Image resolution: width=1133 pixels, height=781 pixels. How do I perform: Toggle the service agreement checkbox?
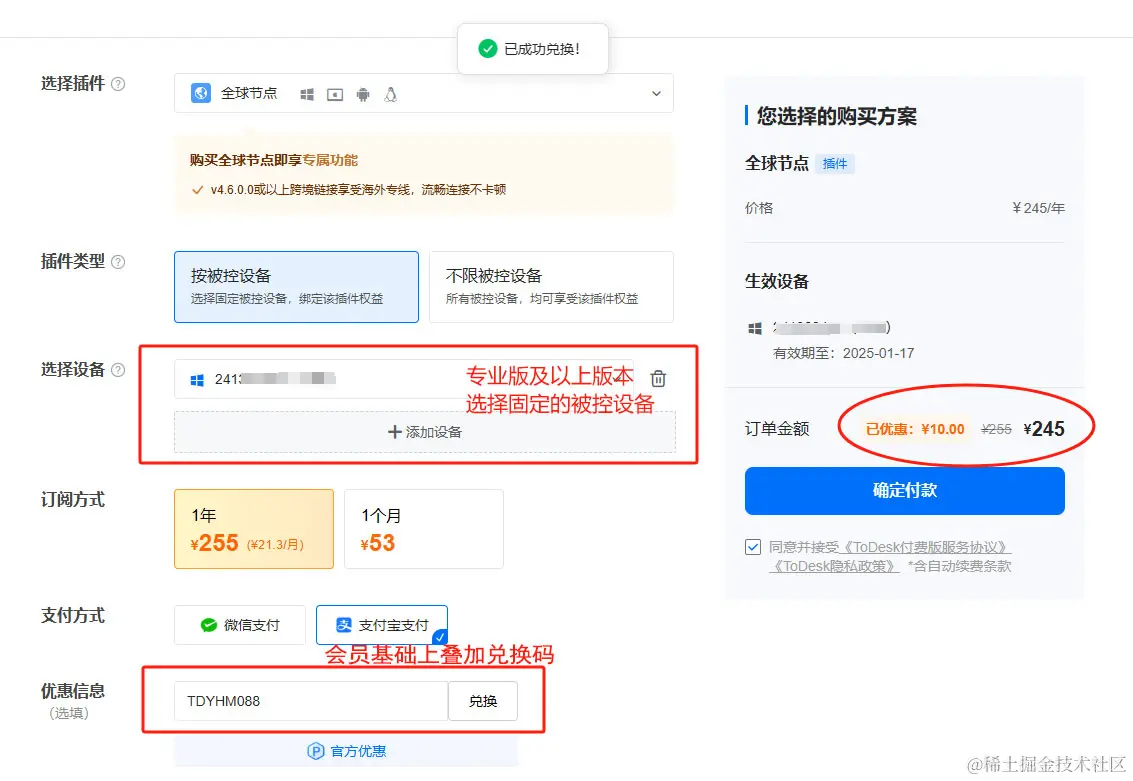[x=753, y=547]
